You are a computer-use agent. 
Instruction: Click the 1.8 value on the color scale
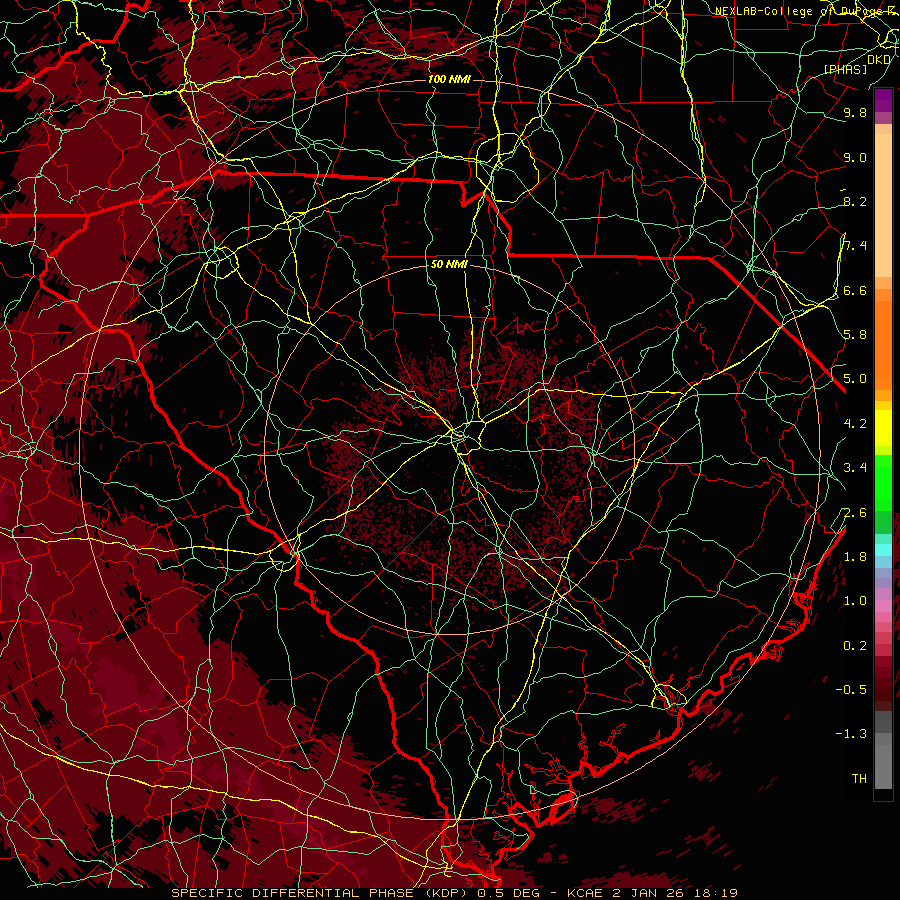point(855,557)
